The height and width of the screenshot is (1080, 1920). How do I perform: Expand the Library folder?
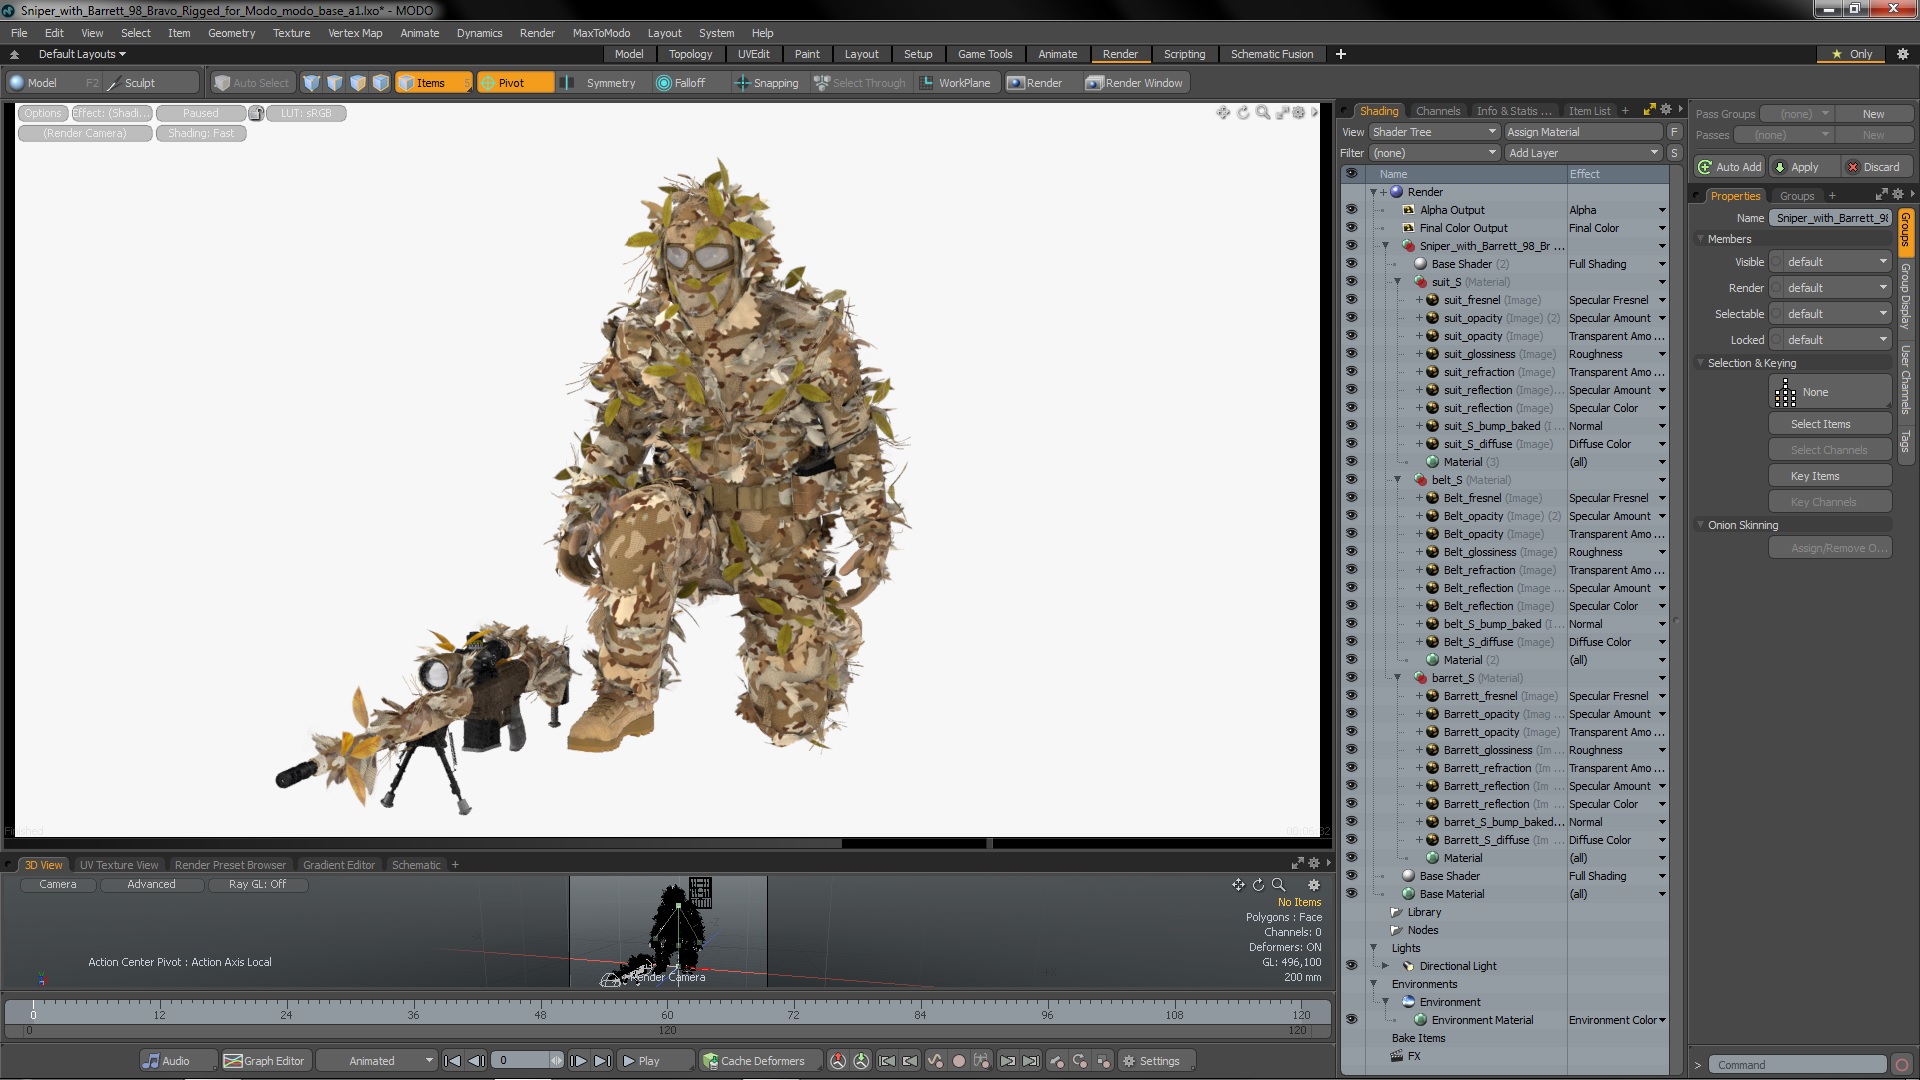click(x=1397, y=912)
